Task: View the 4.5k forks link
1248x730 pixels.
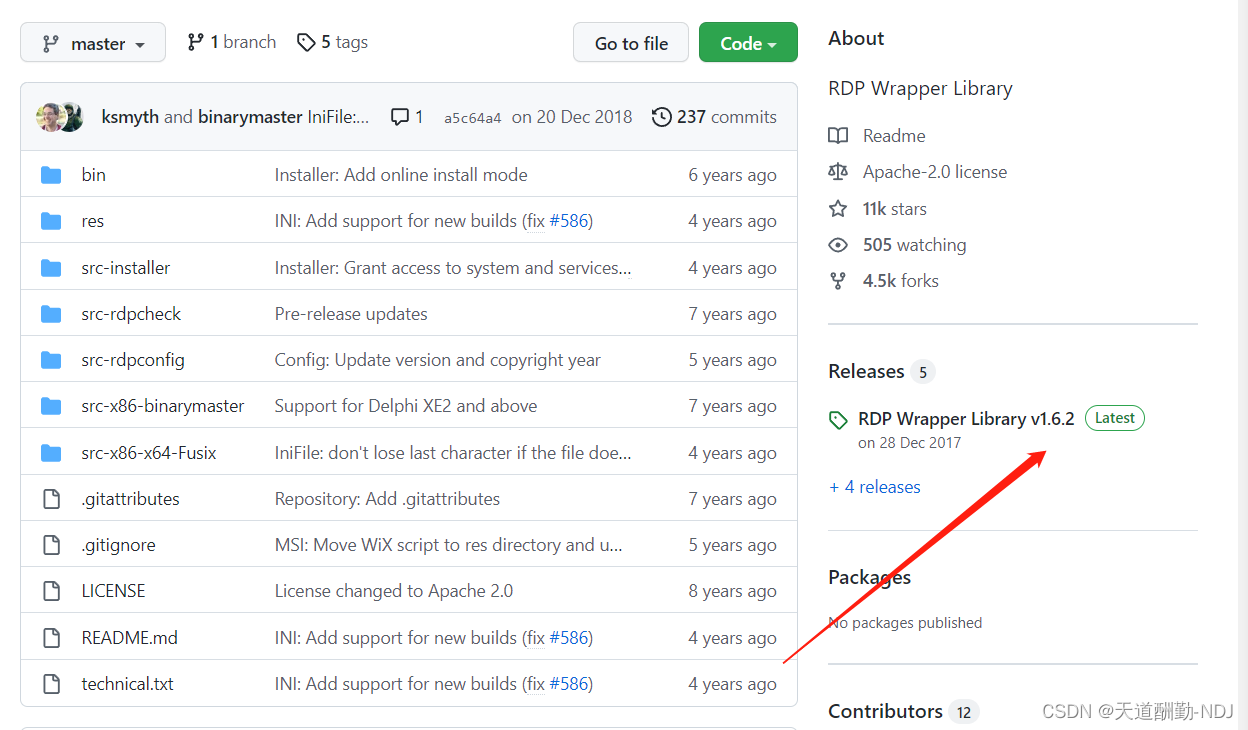Action: pos(901,281)
